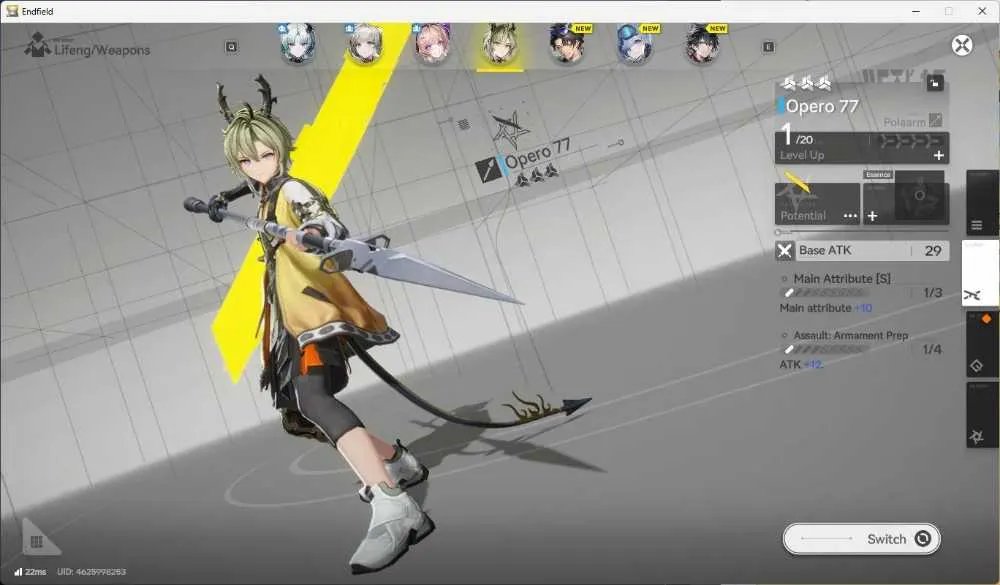This screenshot has height=585, width=1000.
Task: Close the weapons screen with X icon
Action: click(x=962, y=45)
